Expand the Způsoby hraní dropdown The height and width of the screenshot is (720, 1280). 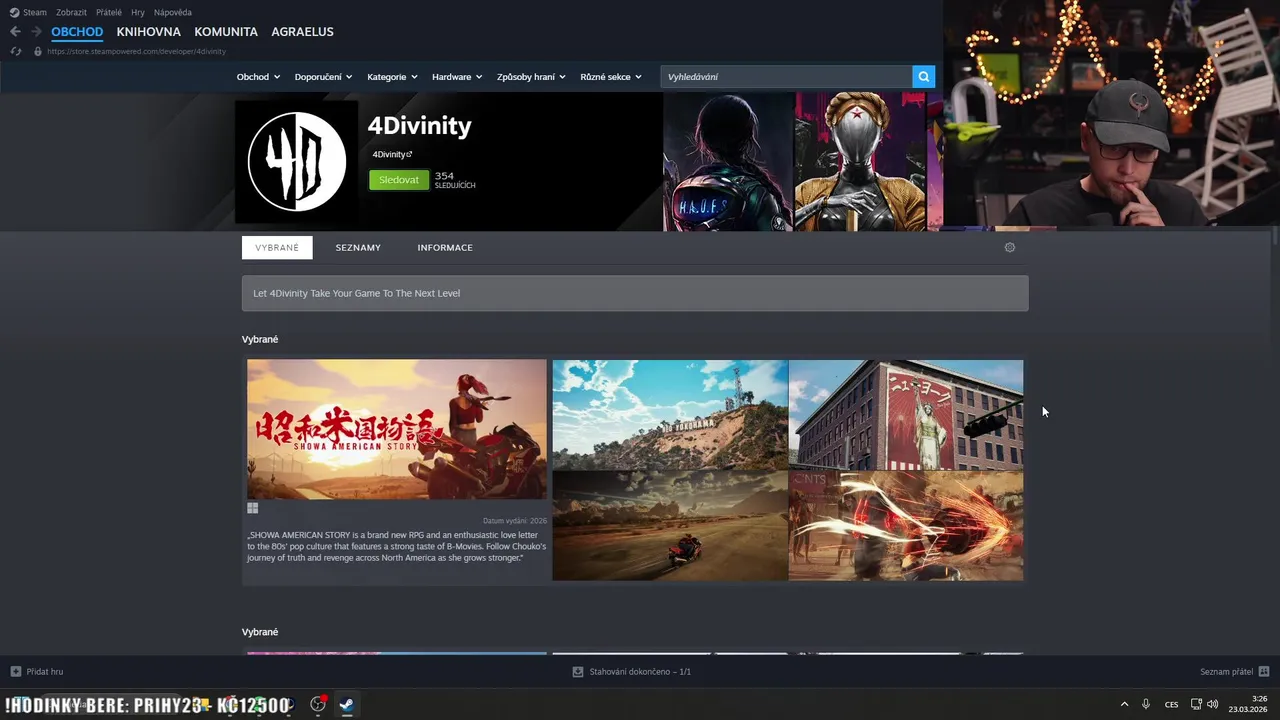(531, 77)
